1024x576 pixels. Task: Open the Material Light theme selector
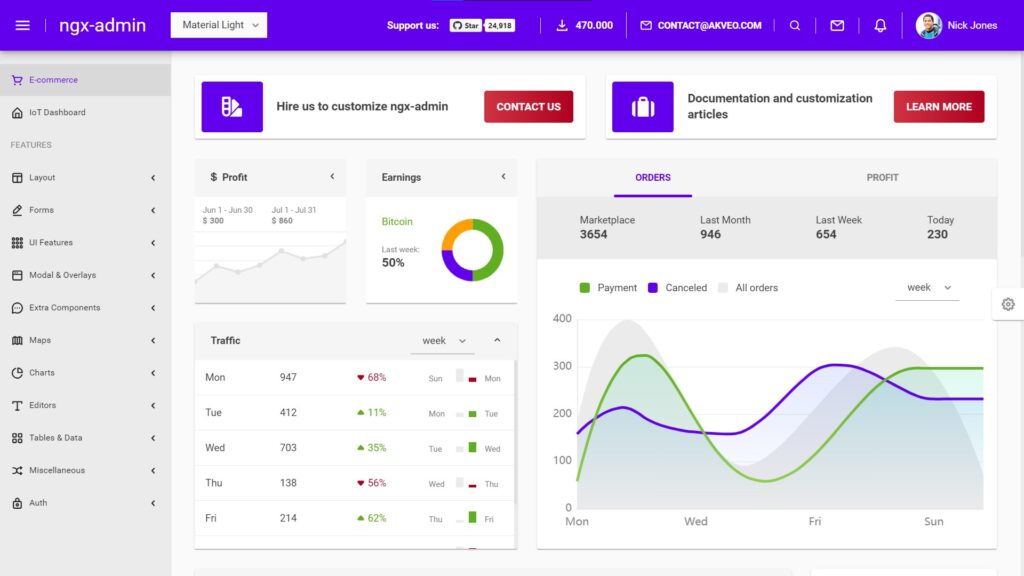tap(218, 25)
